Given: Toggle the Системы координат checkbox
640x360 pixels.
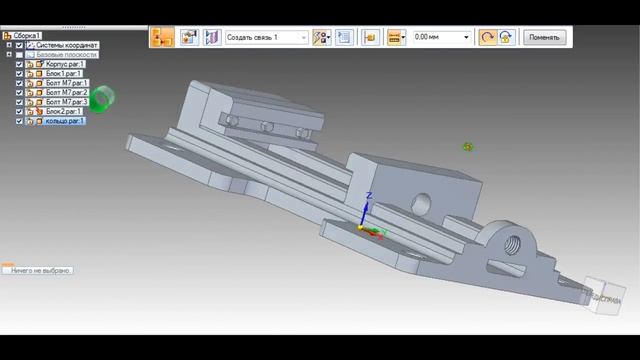Looking at the screenshot, I should (19, 45).
